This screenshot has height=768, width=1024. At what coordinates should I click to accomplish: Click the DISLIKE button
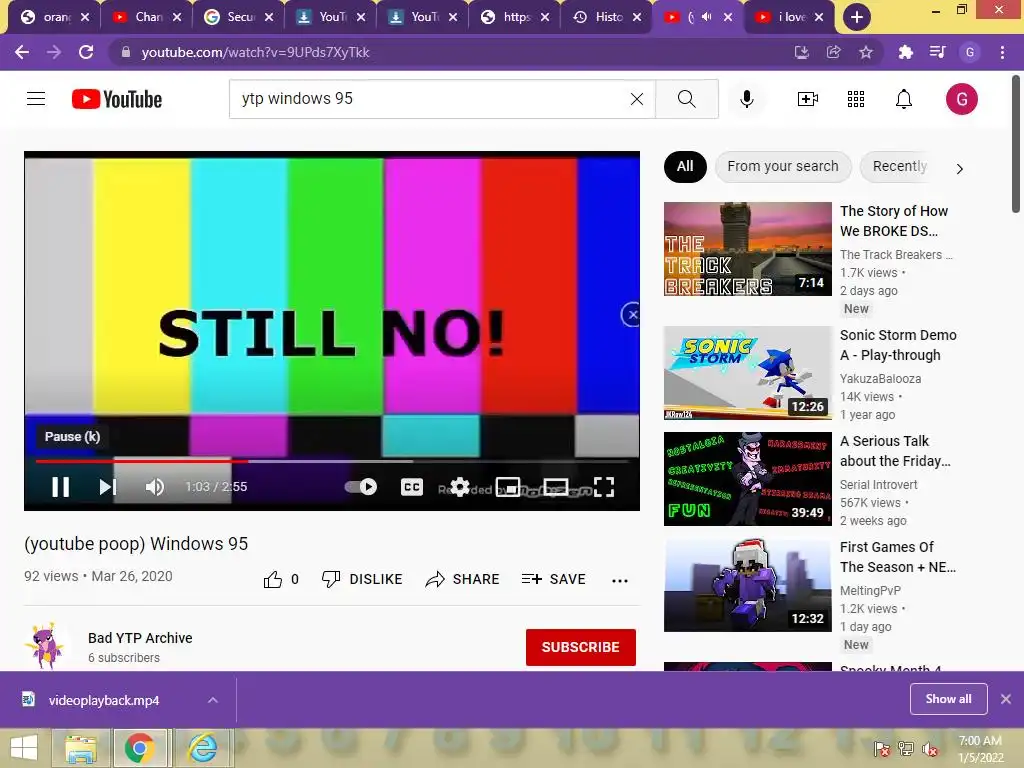[x=362, y=579]
